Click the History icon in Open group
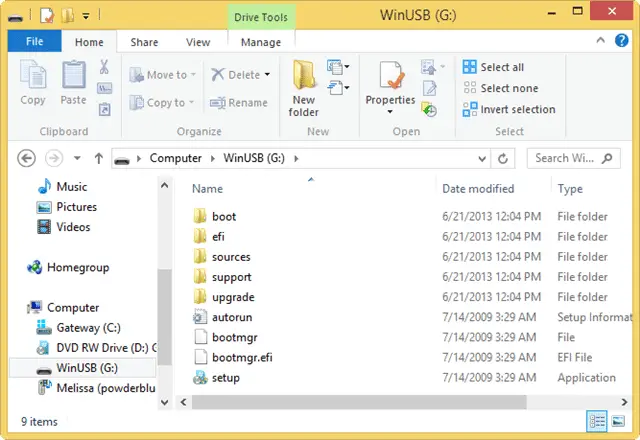Screen dimensions: 640x440 coord(429,109)
